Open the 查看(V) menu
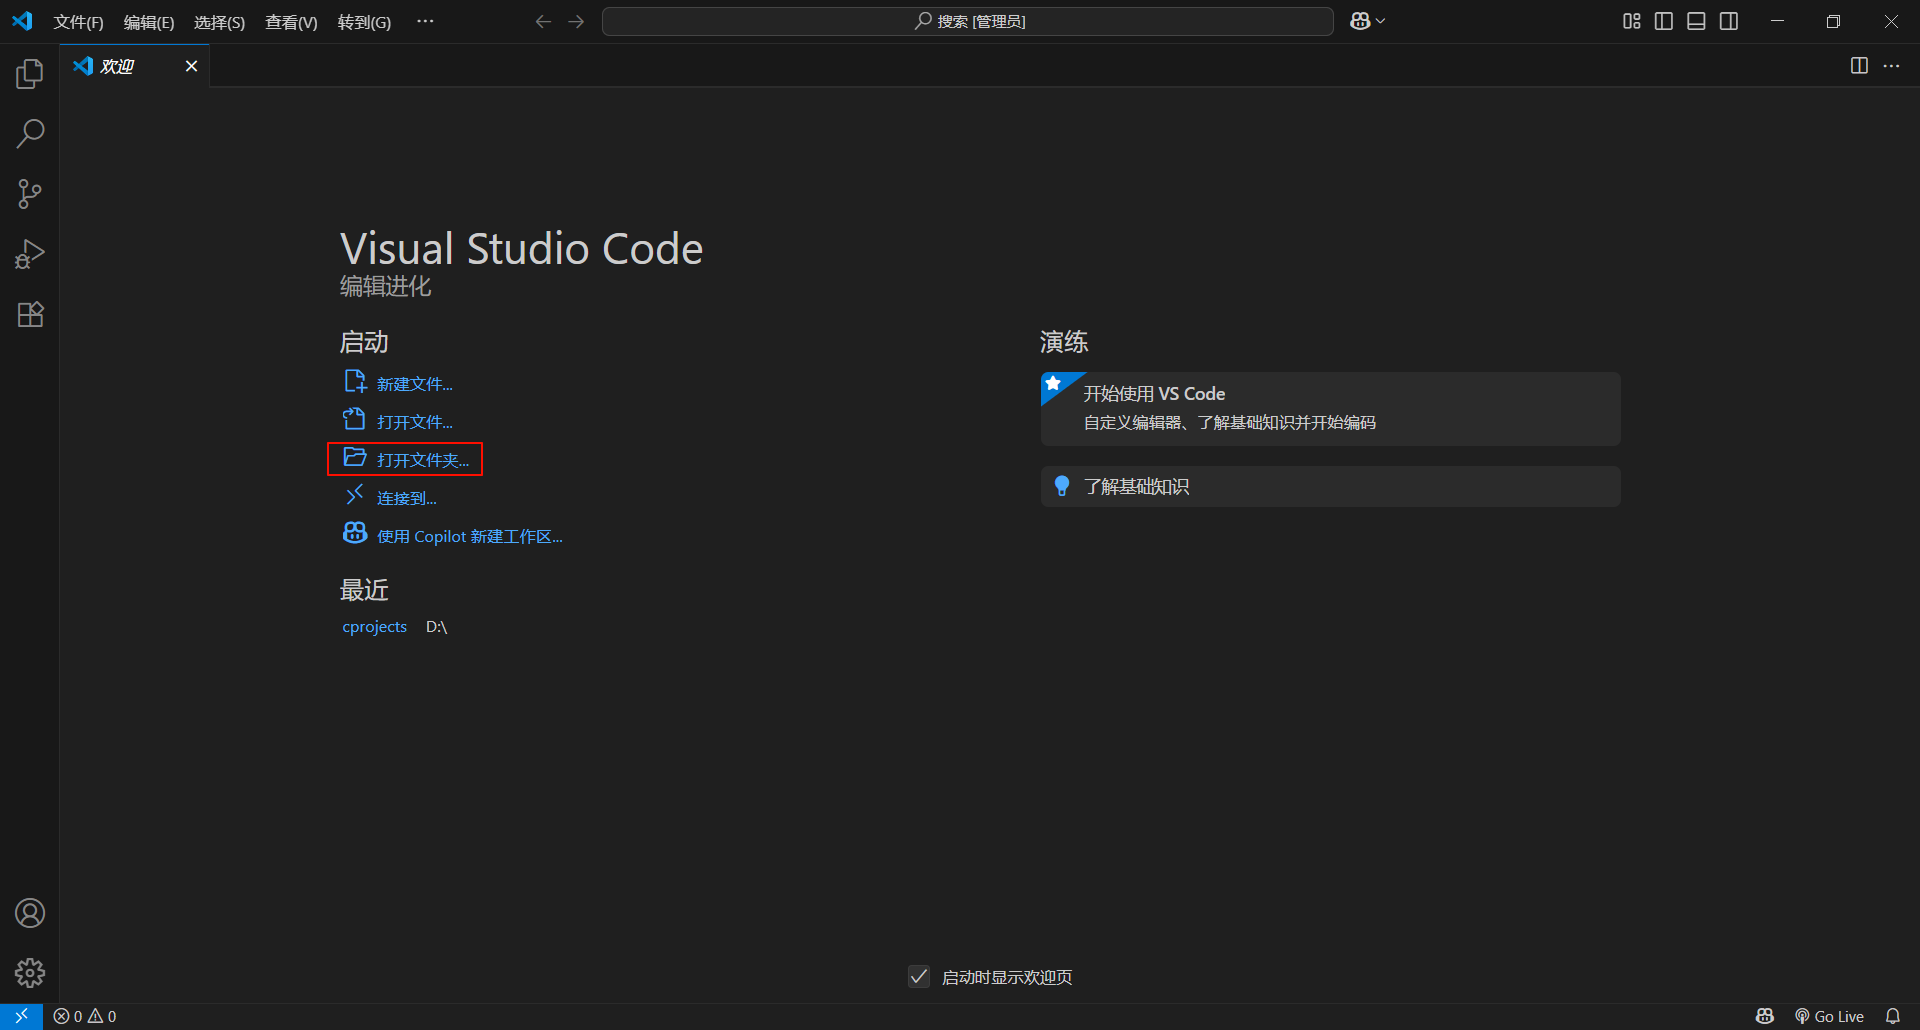This screenshot has height=1030, width=1920. (x=291, y=22)
